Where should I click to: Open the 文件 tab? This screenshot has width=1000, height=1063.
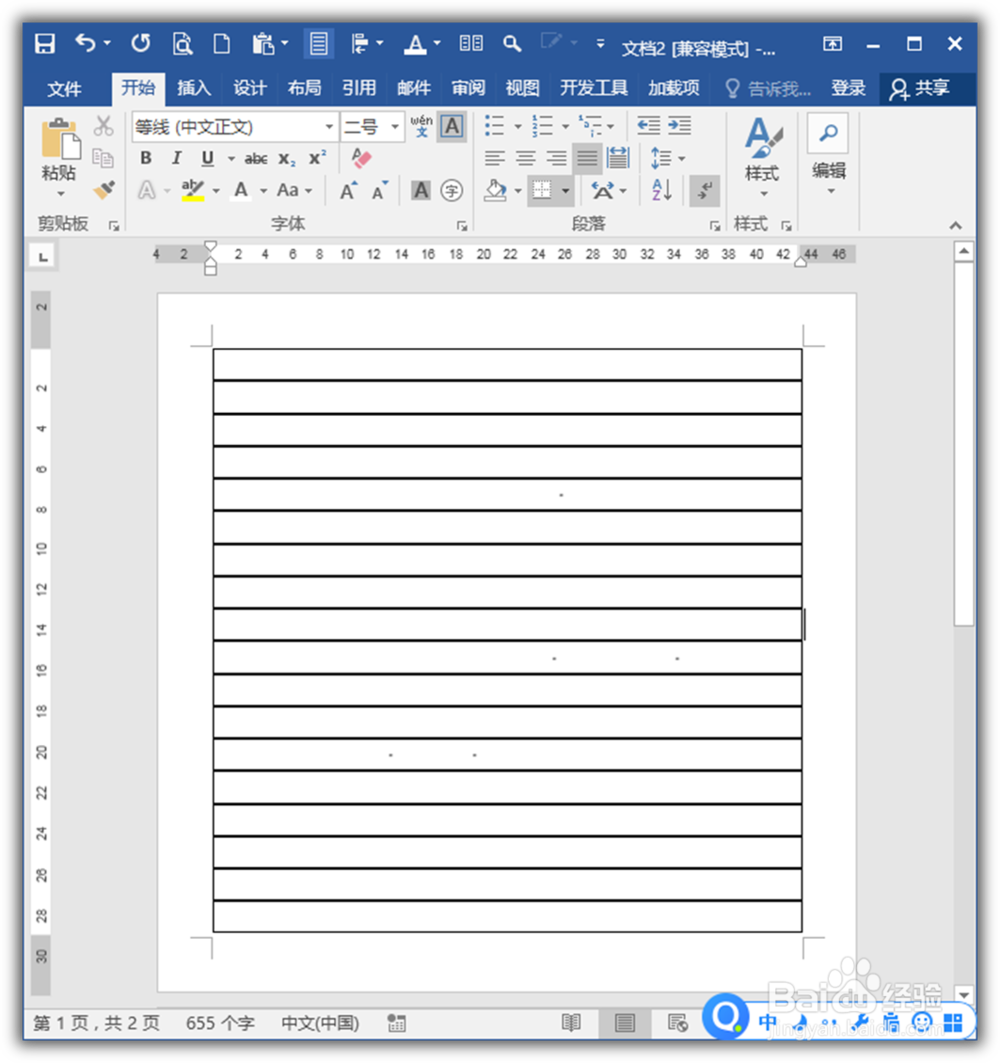click(x=64, y=89)
